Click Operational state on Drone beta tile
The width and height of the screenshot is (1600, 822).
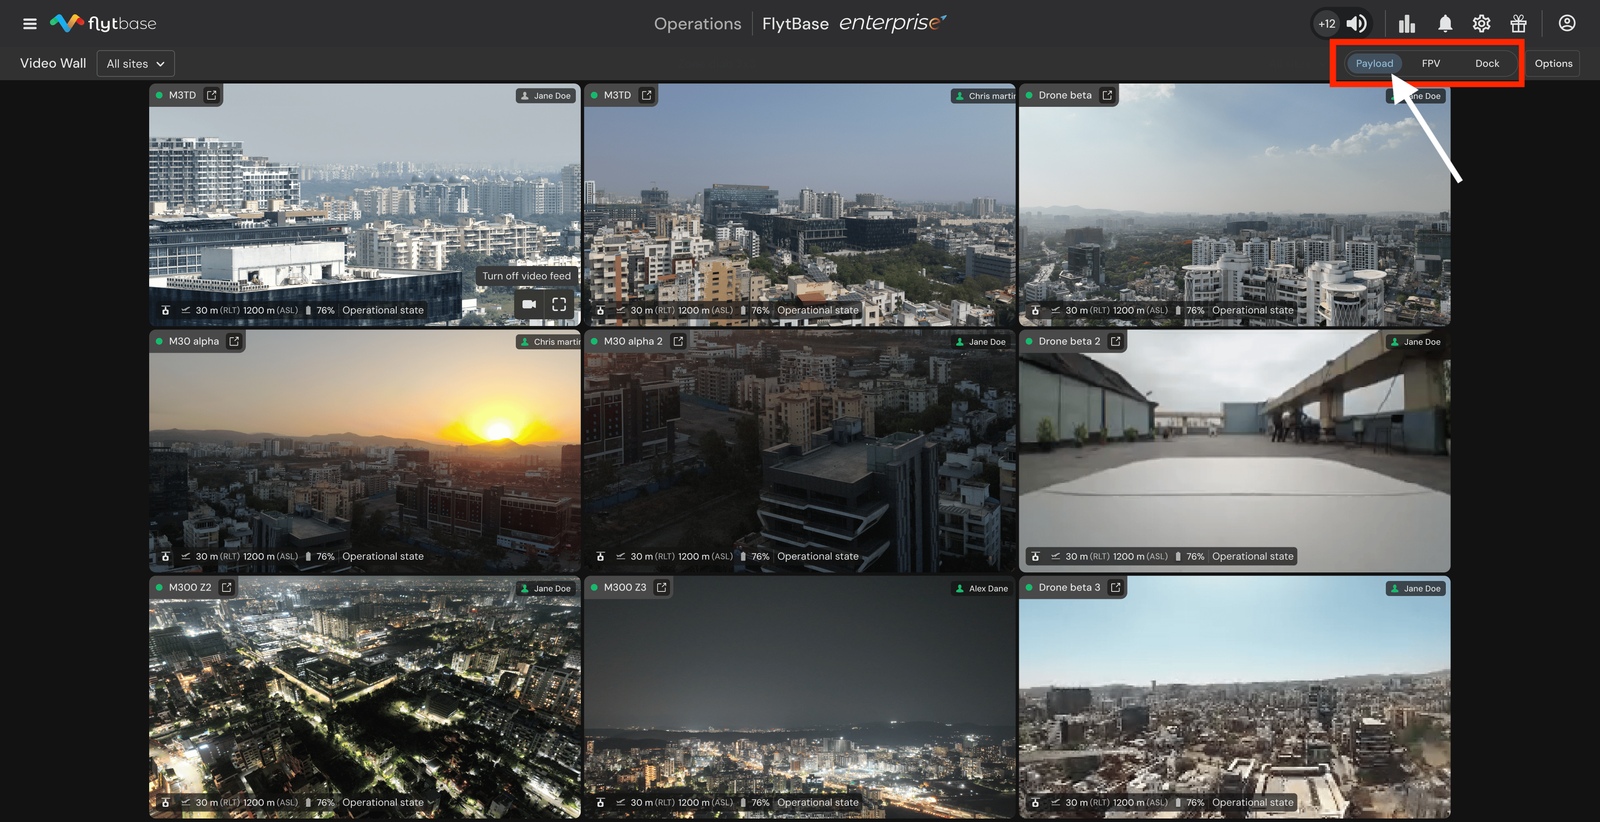click(1253, 310)
